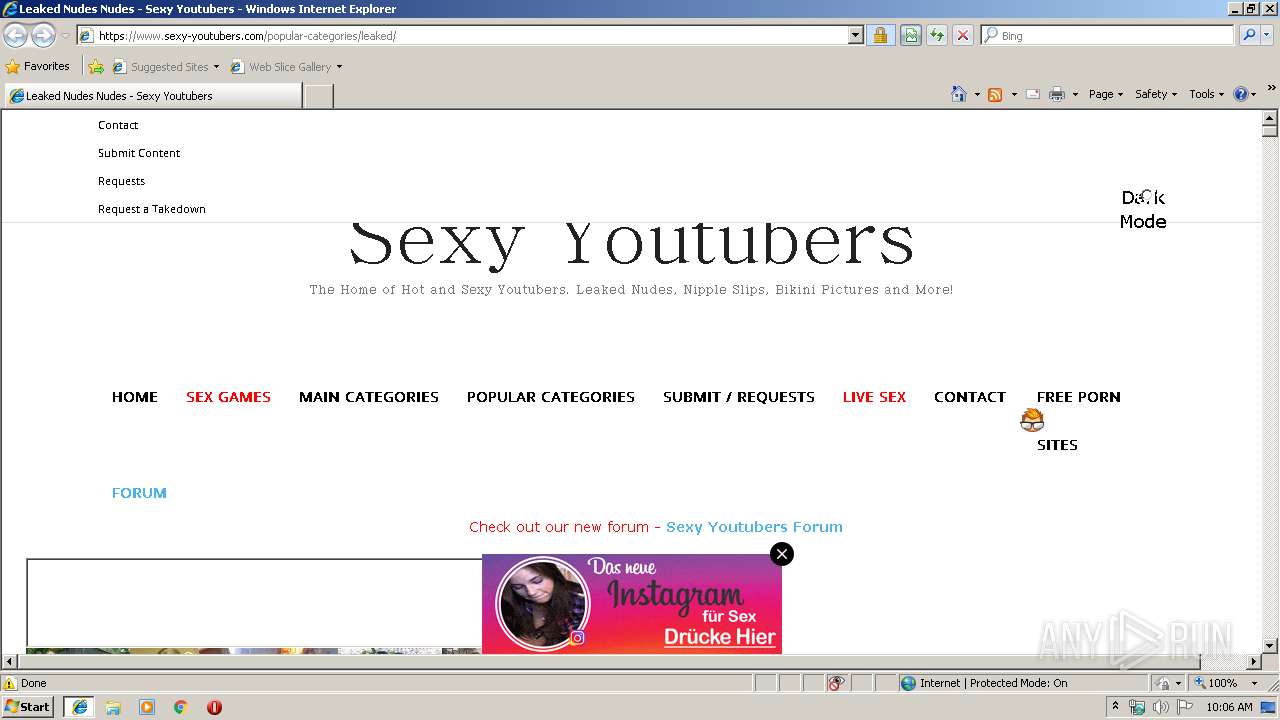Click the Instagram Drücke Hier ad banner
The height and width of the screenshot is (720, 1280).
[632, 604]
